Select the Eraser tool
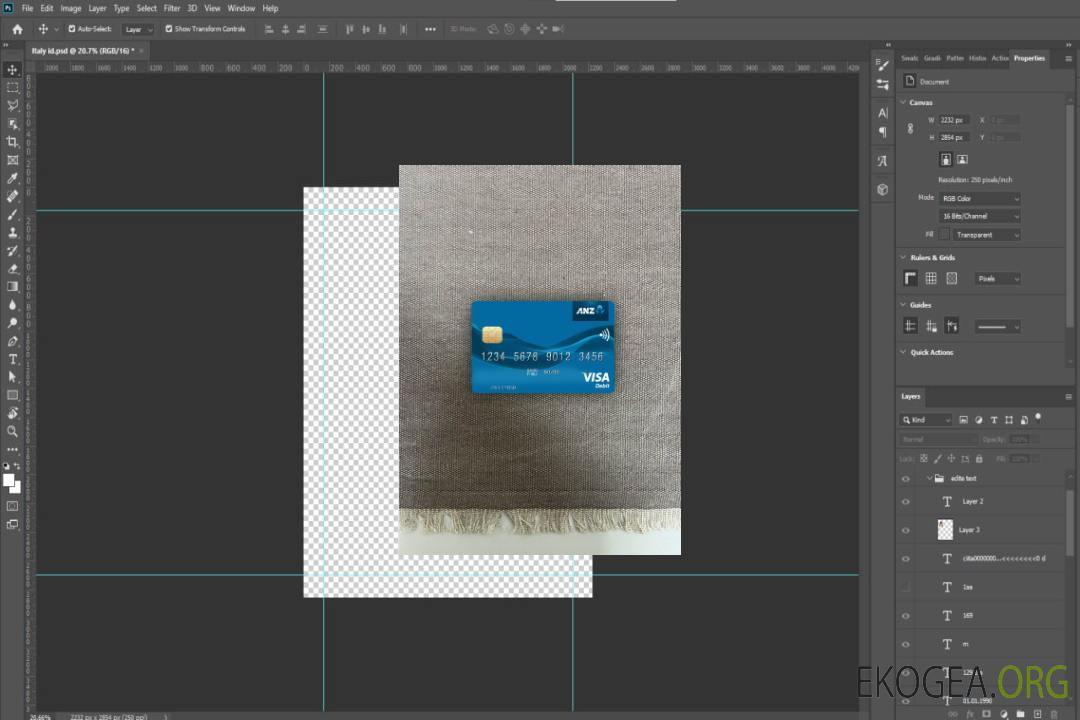Image resolution: width=1080 pixels, height=720 pixels. click(x=12, y=269)
